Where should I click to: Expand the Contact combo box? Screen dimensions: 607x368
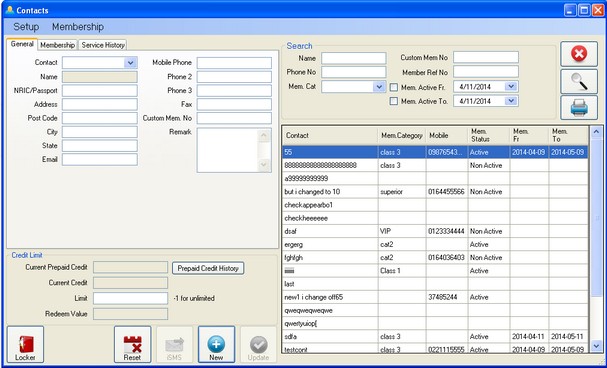130,63
